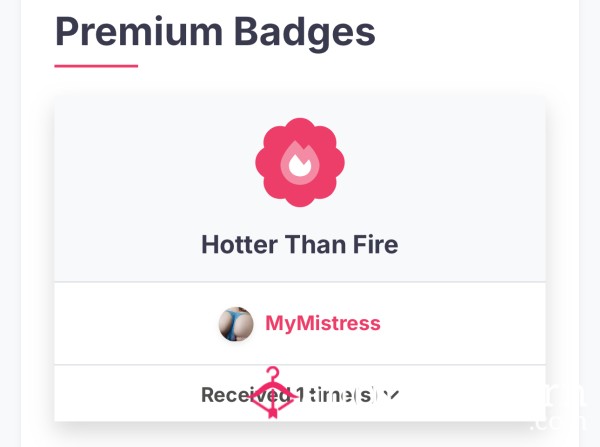Open the MyMistress profile link
The width and height of the screenshot is (600, 447).
[x=323, y=323]
